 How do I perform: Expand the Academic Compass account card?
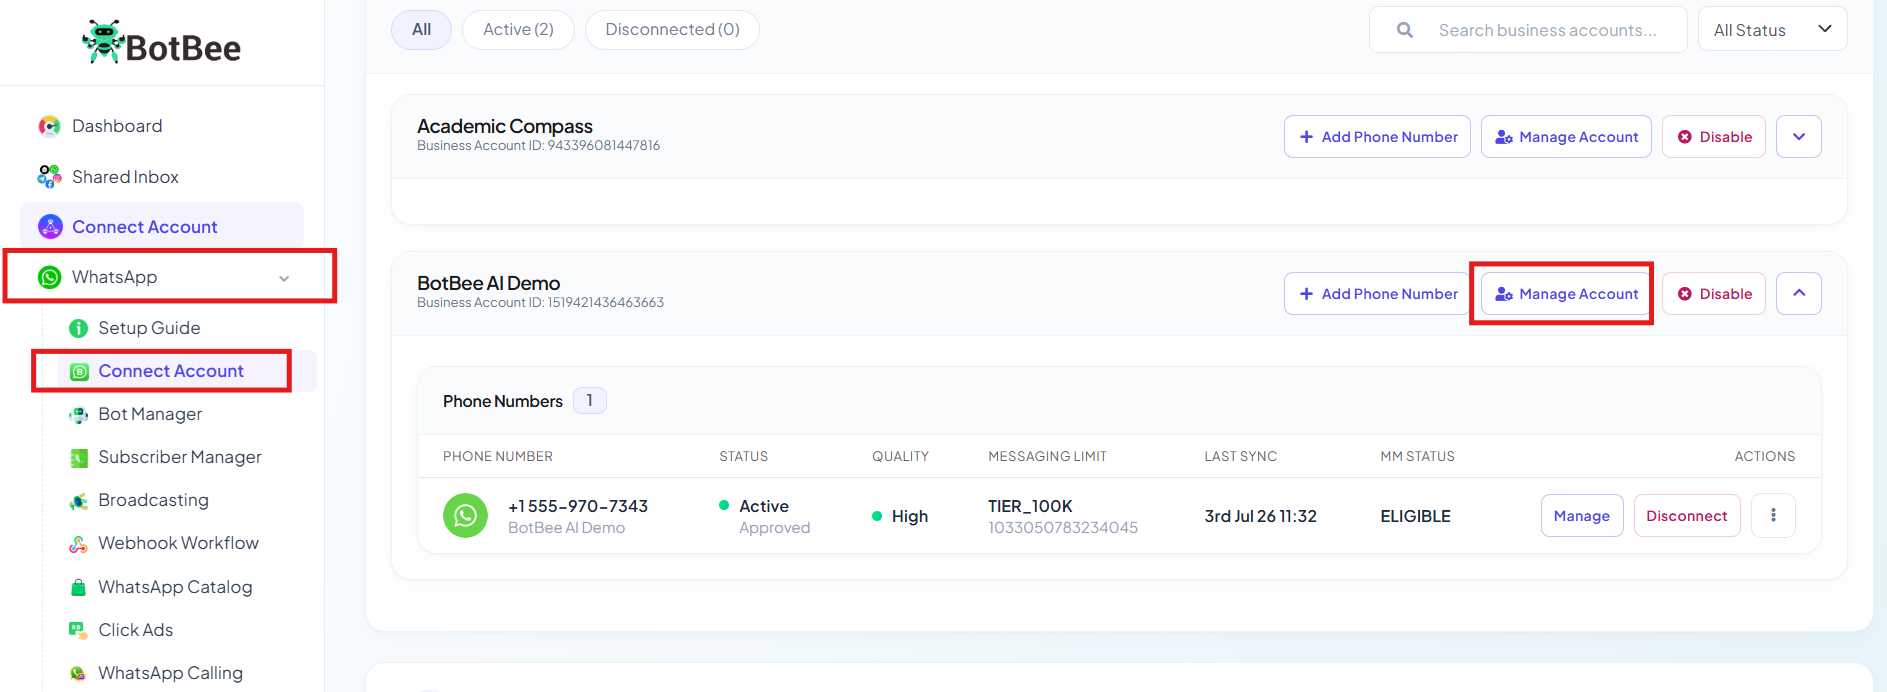coord(1799,137)
